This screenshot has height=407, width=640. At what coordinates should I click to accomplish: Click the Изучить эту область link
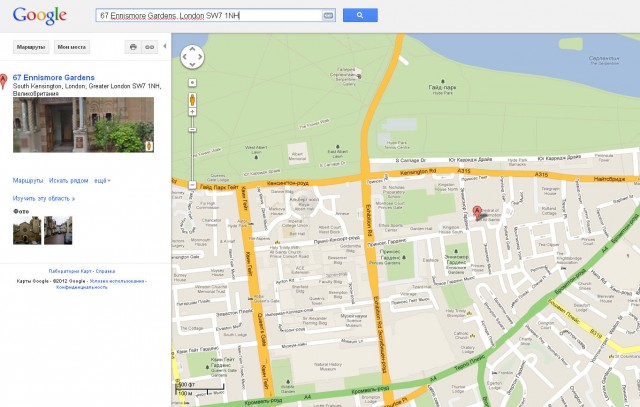[44, 199]
